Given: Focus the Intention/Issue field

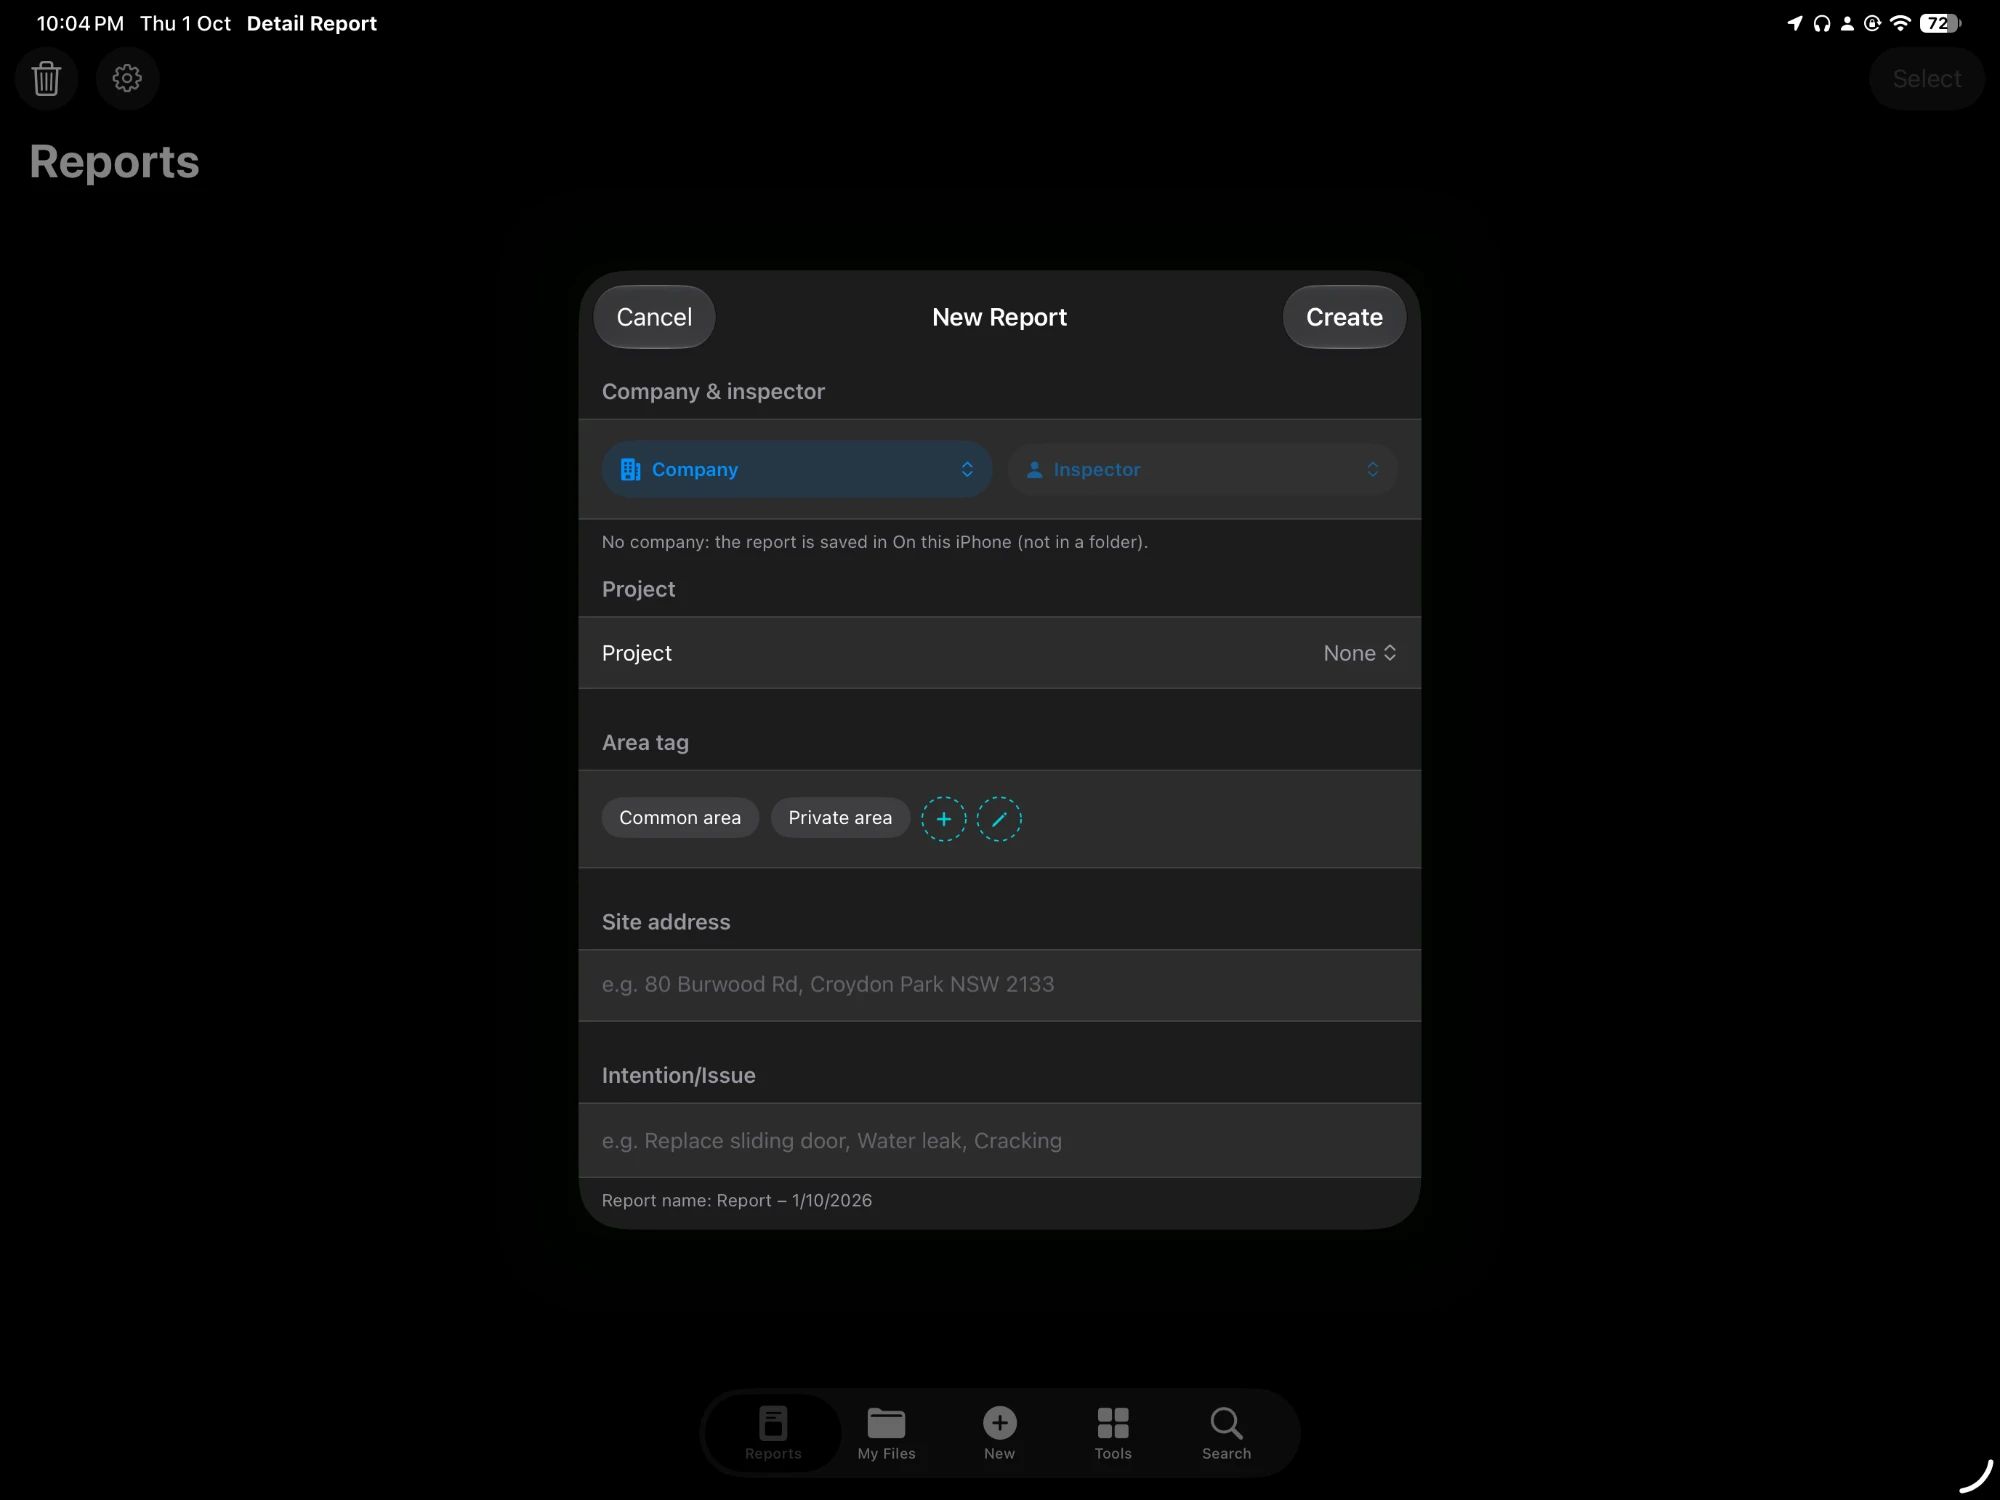Looking at the screenshot, I should [999, 1141].
